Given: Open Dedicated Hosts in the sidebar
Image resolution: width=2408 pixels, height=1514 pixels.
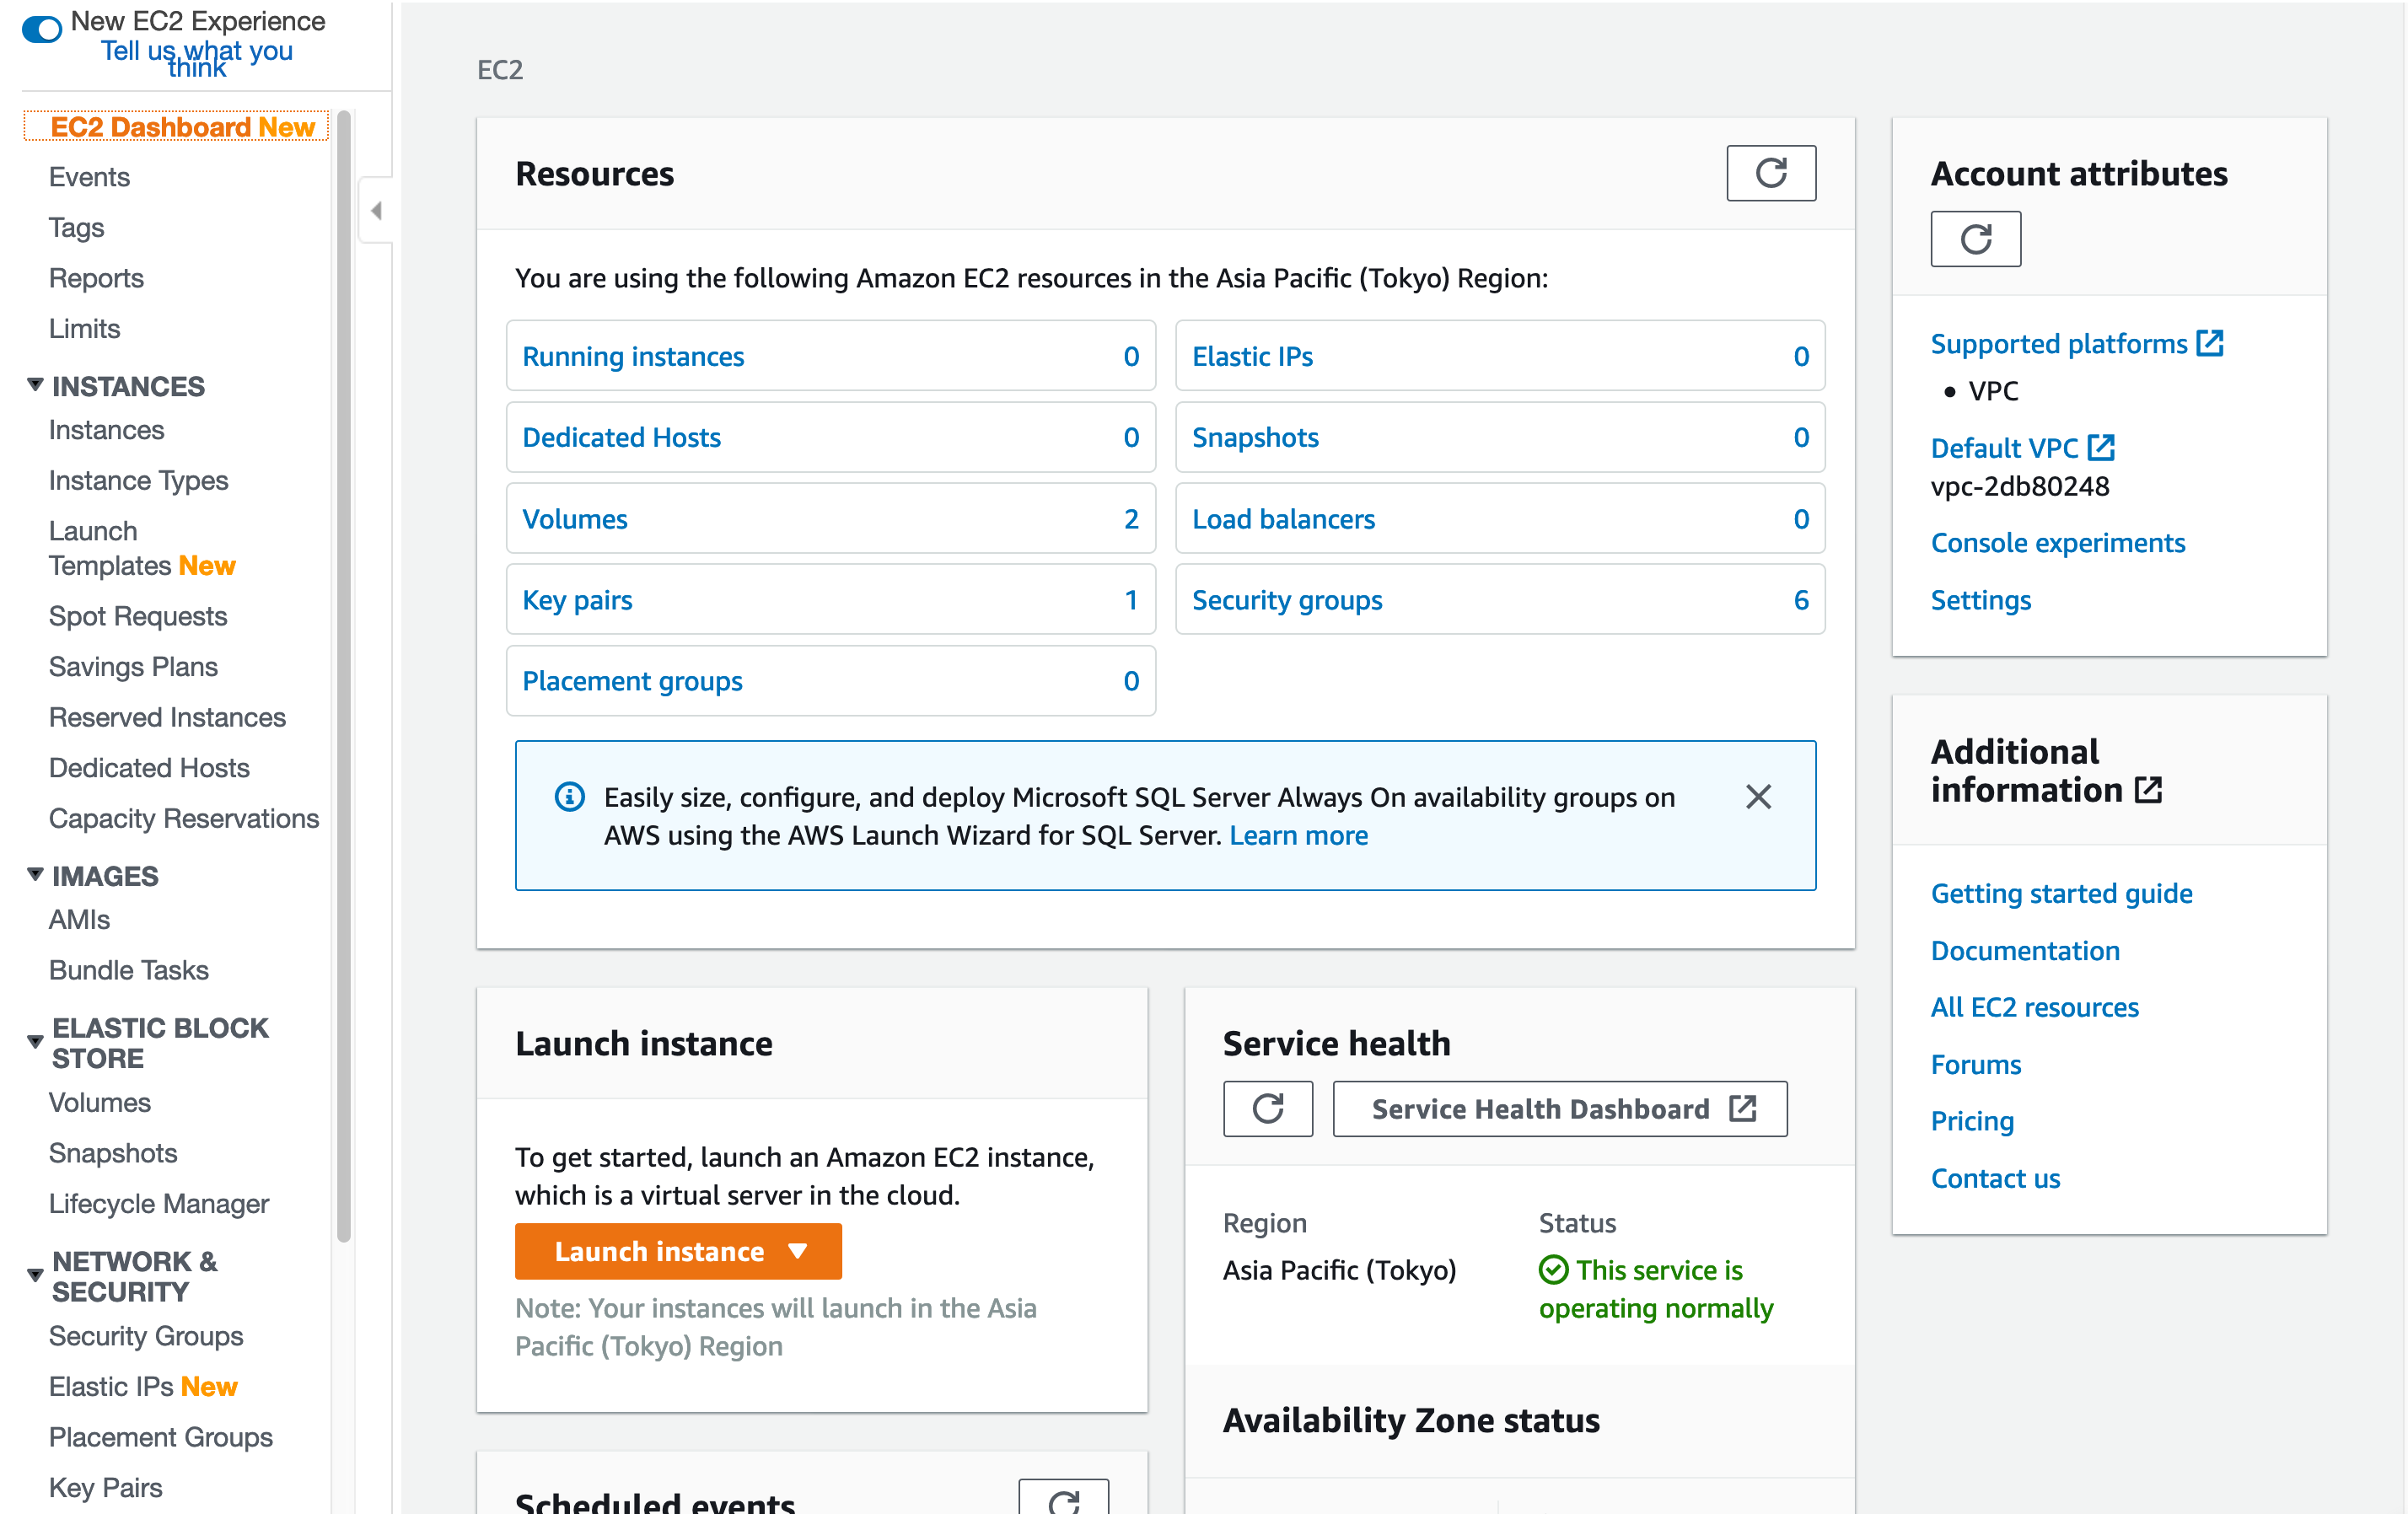Looking at the screenshot, I should [149, 768].
